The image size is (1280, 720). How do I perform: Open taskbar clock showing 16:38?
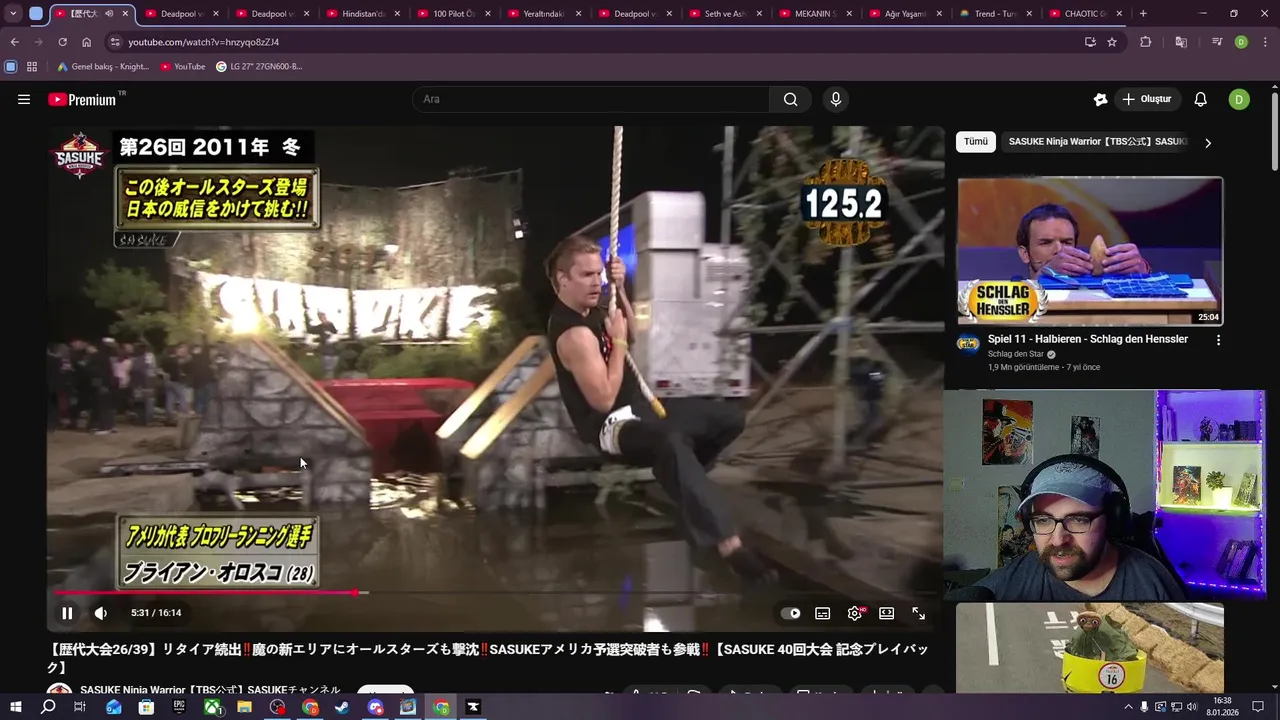coord(1222,707)
